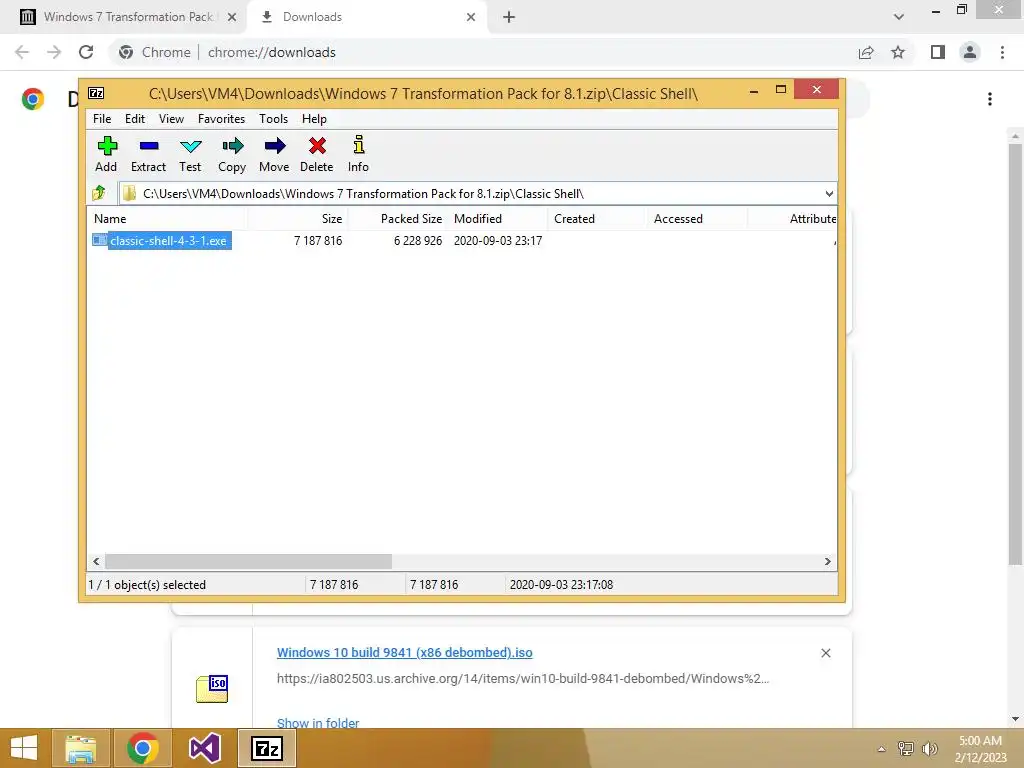Click the 2020-09-03 23:17 modified cell

coord(498,240)
